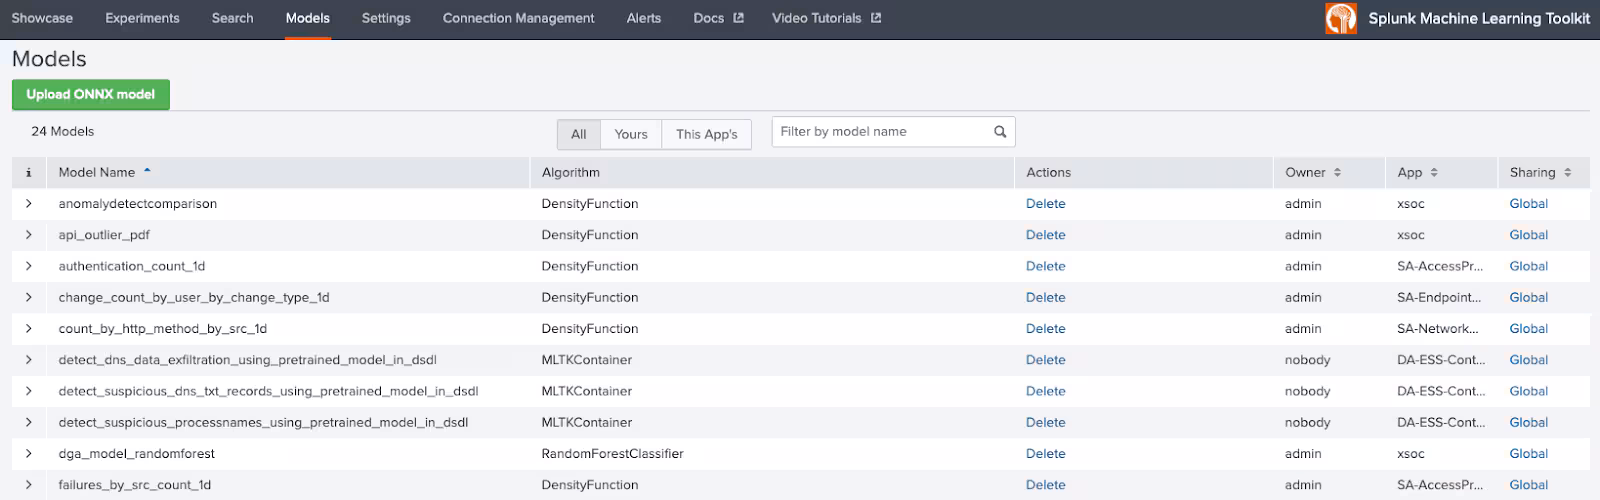Image resolution: width=1600 pixels, height=500 pixels.
Task: Expand the anomalydetectcomparison model row
Action: [x=29, y=204]
